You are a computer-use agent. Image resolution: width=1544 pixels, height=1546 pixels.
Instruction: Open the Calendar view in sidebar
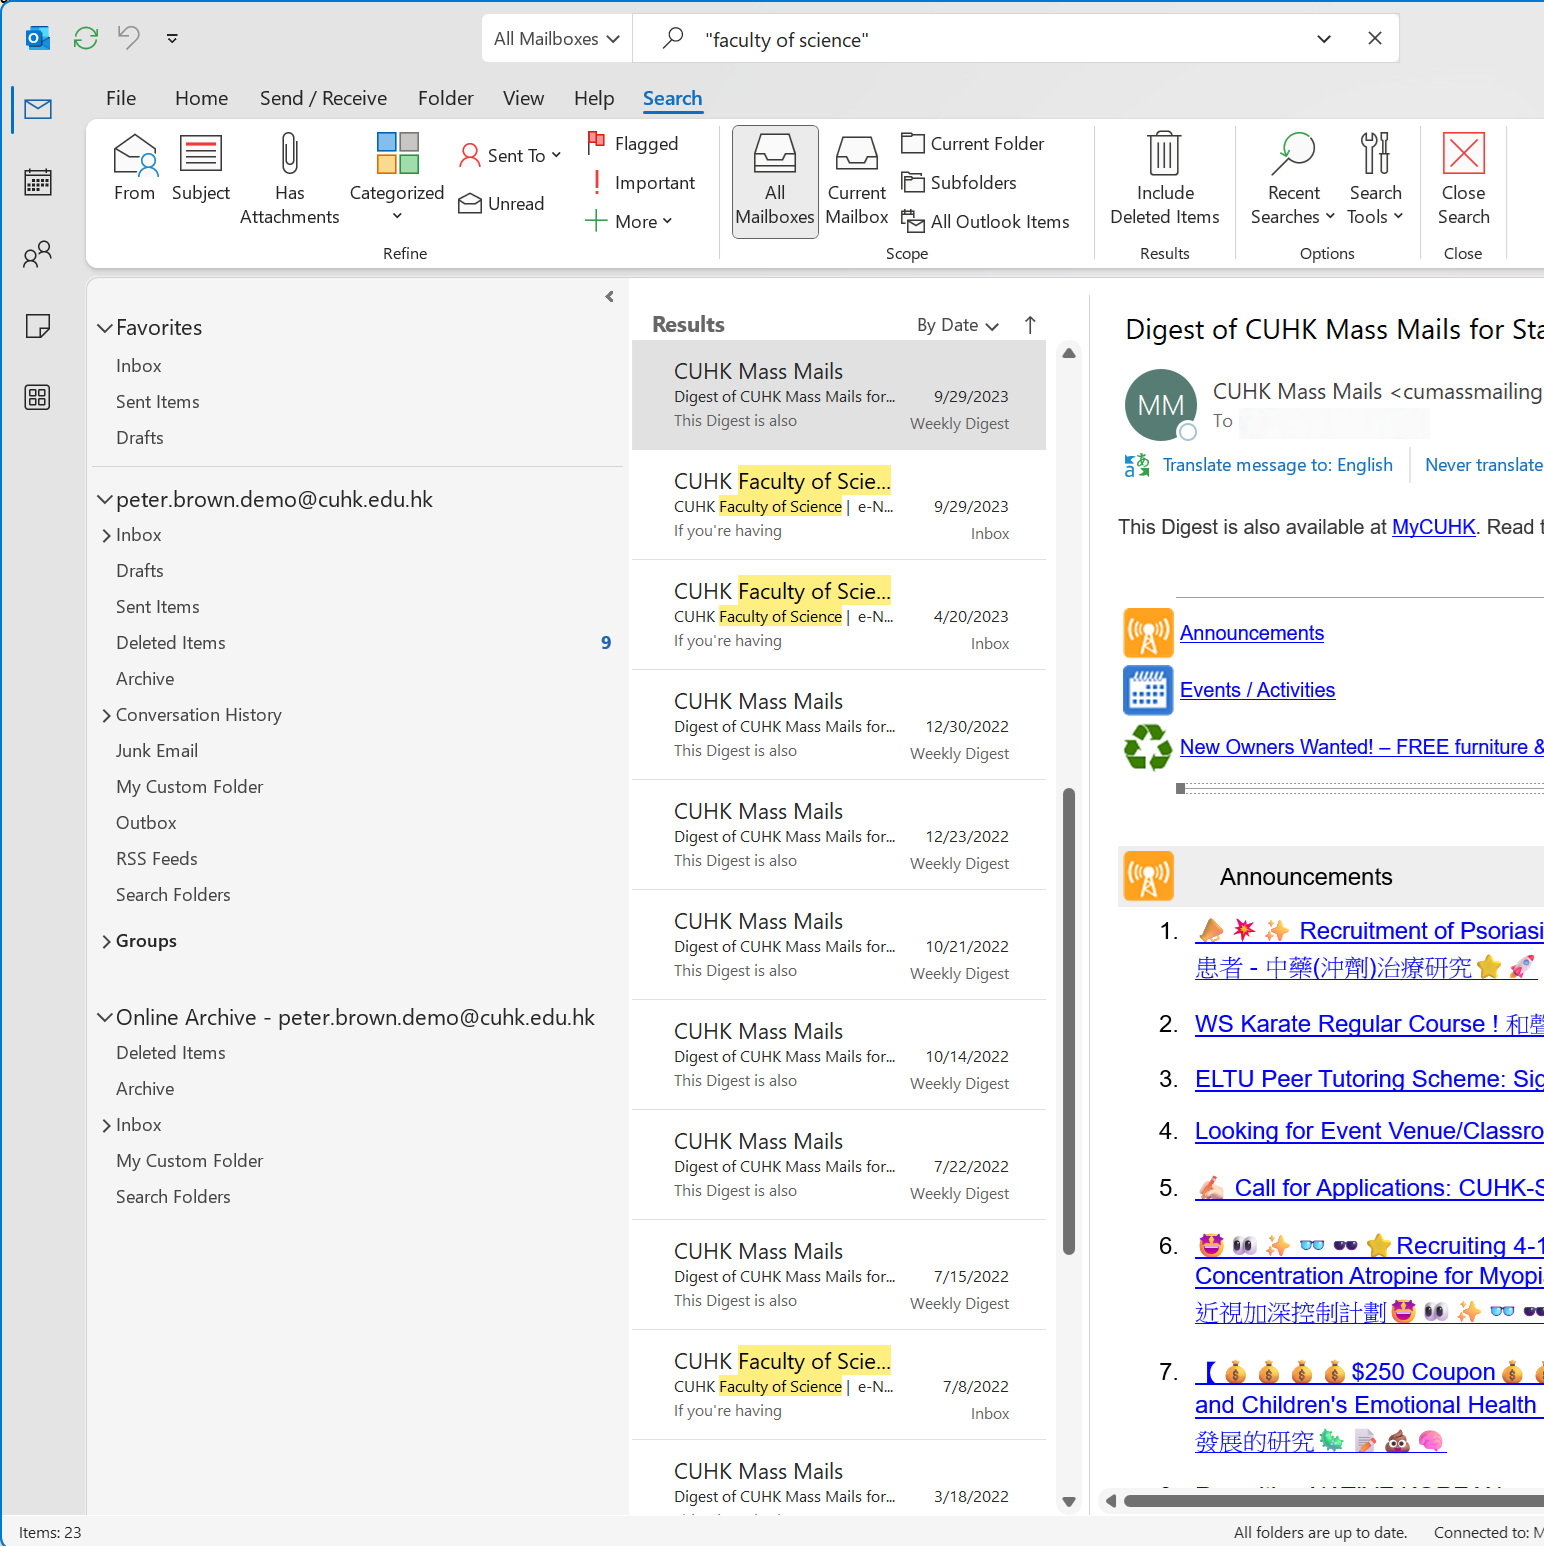(38, 182)
